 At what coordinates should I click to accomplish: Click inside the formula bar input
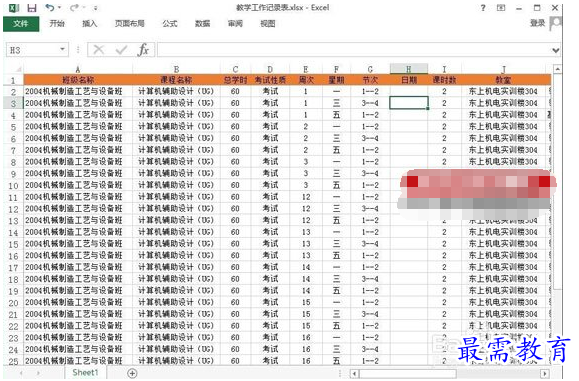353,50
